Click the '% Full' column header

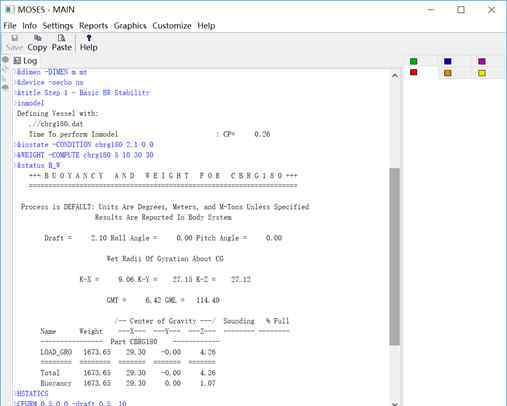click(x=277, y=321)
